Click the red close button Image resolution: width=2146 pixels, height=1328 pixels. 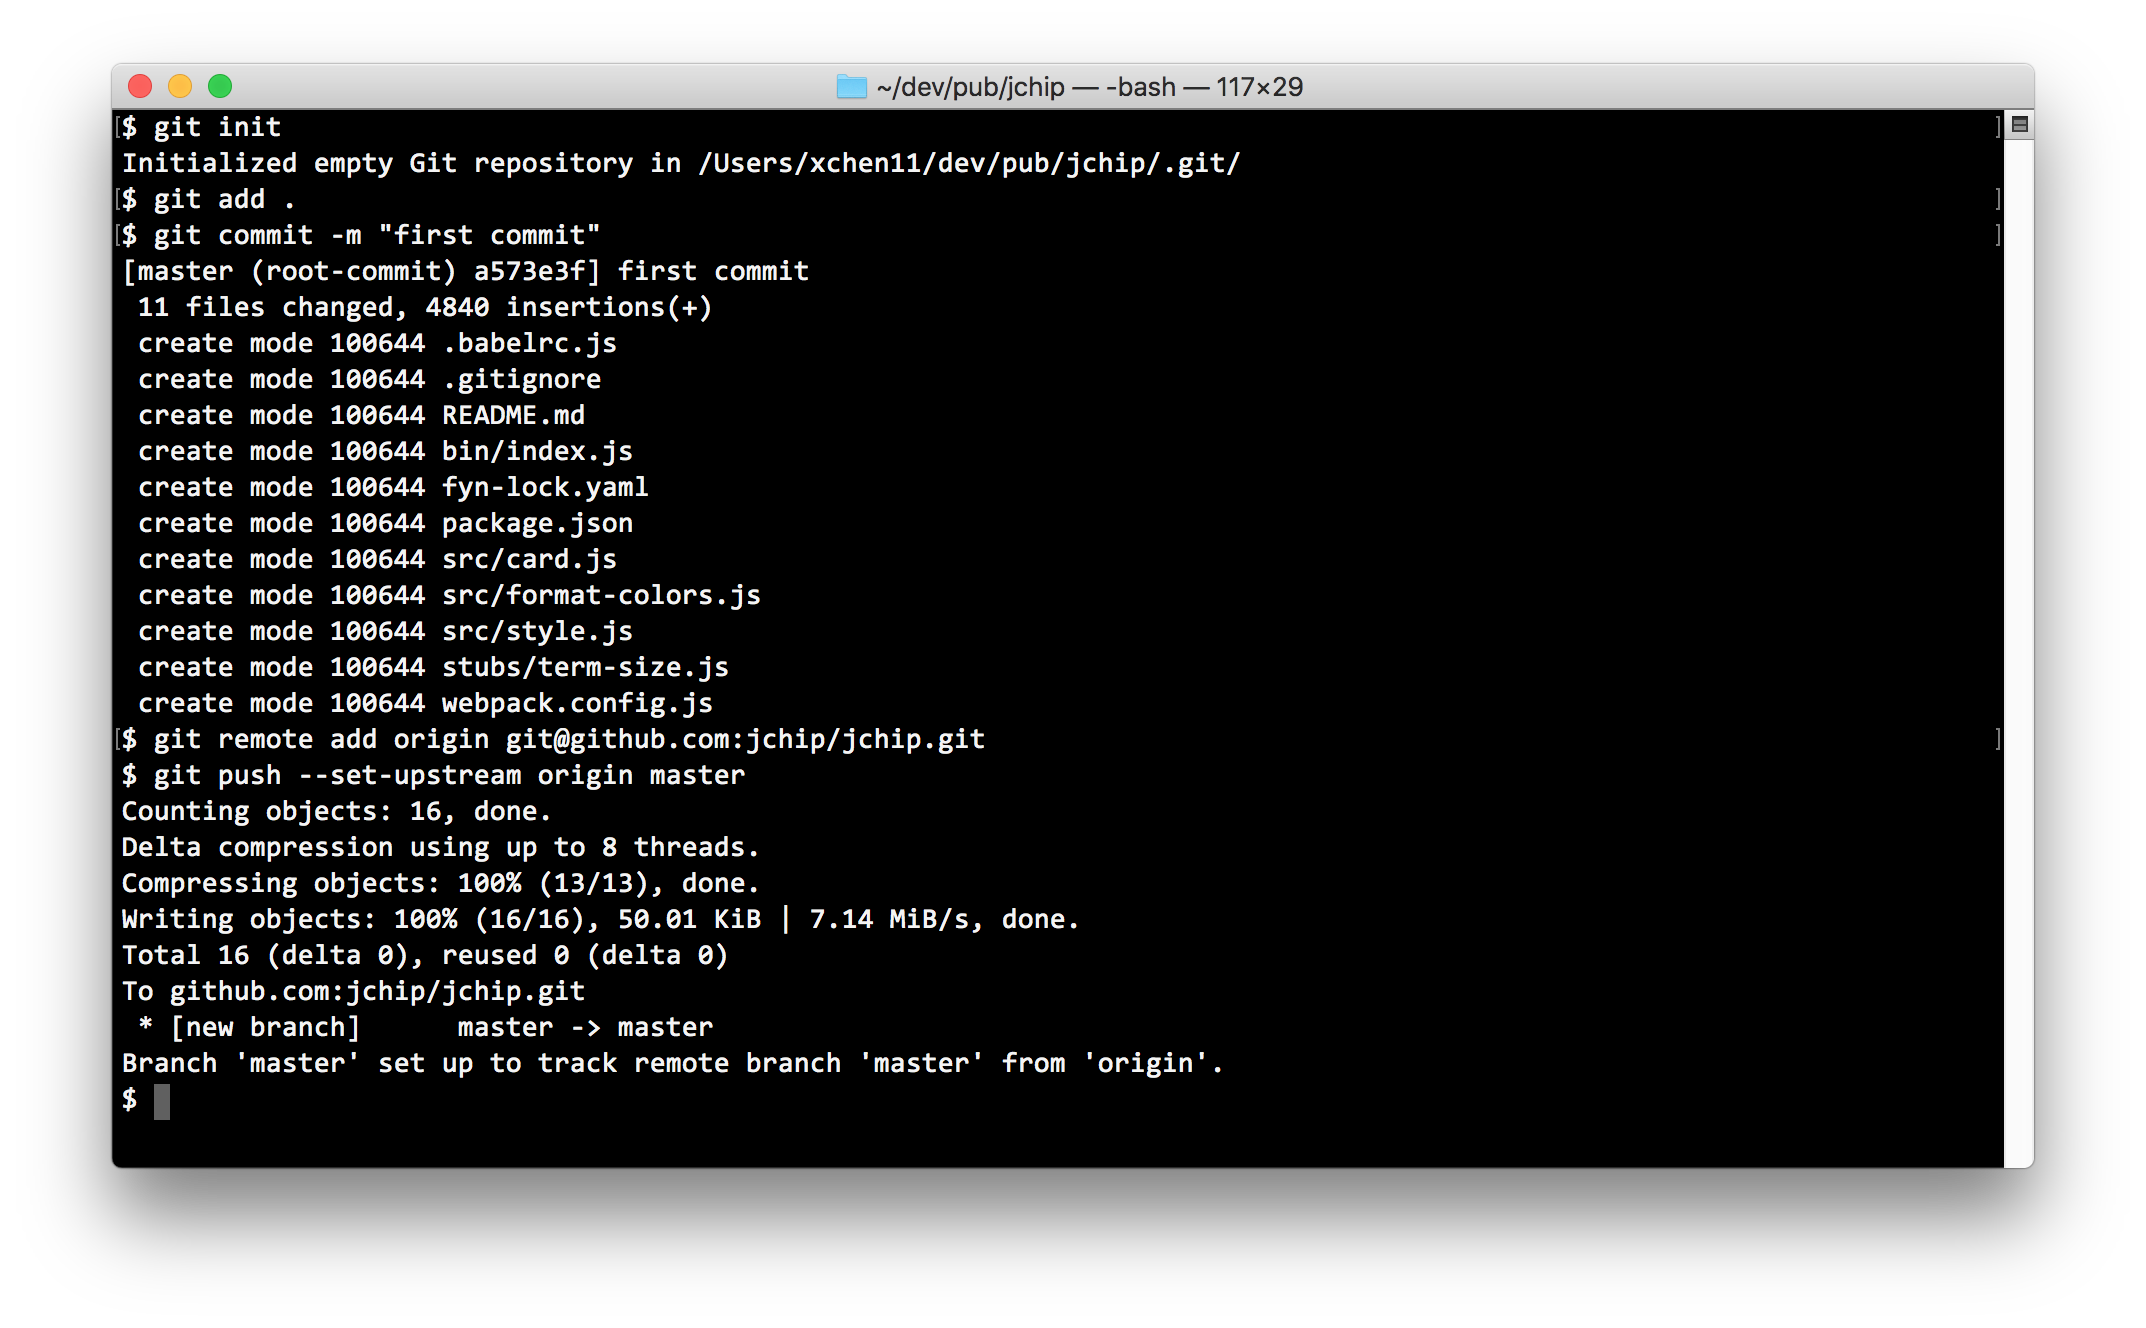[x=147, y=87]
